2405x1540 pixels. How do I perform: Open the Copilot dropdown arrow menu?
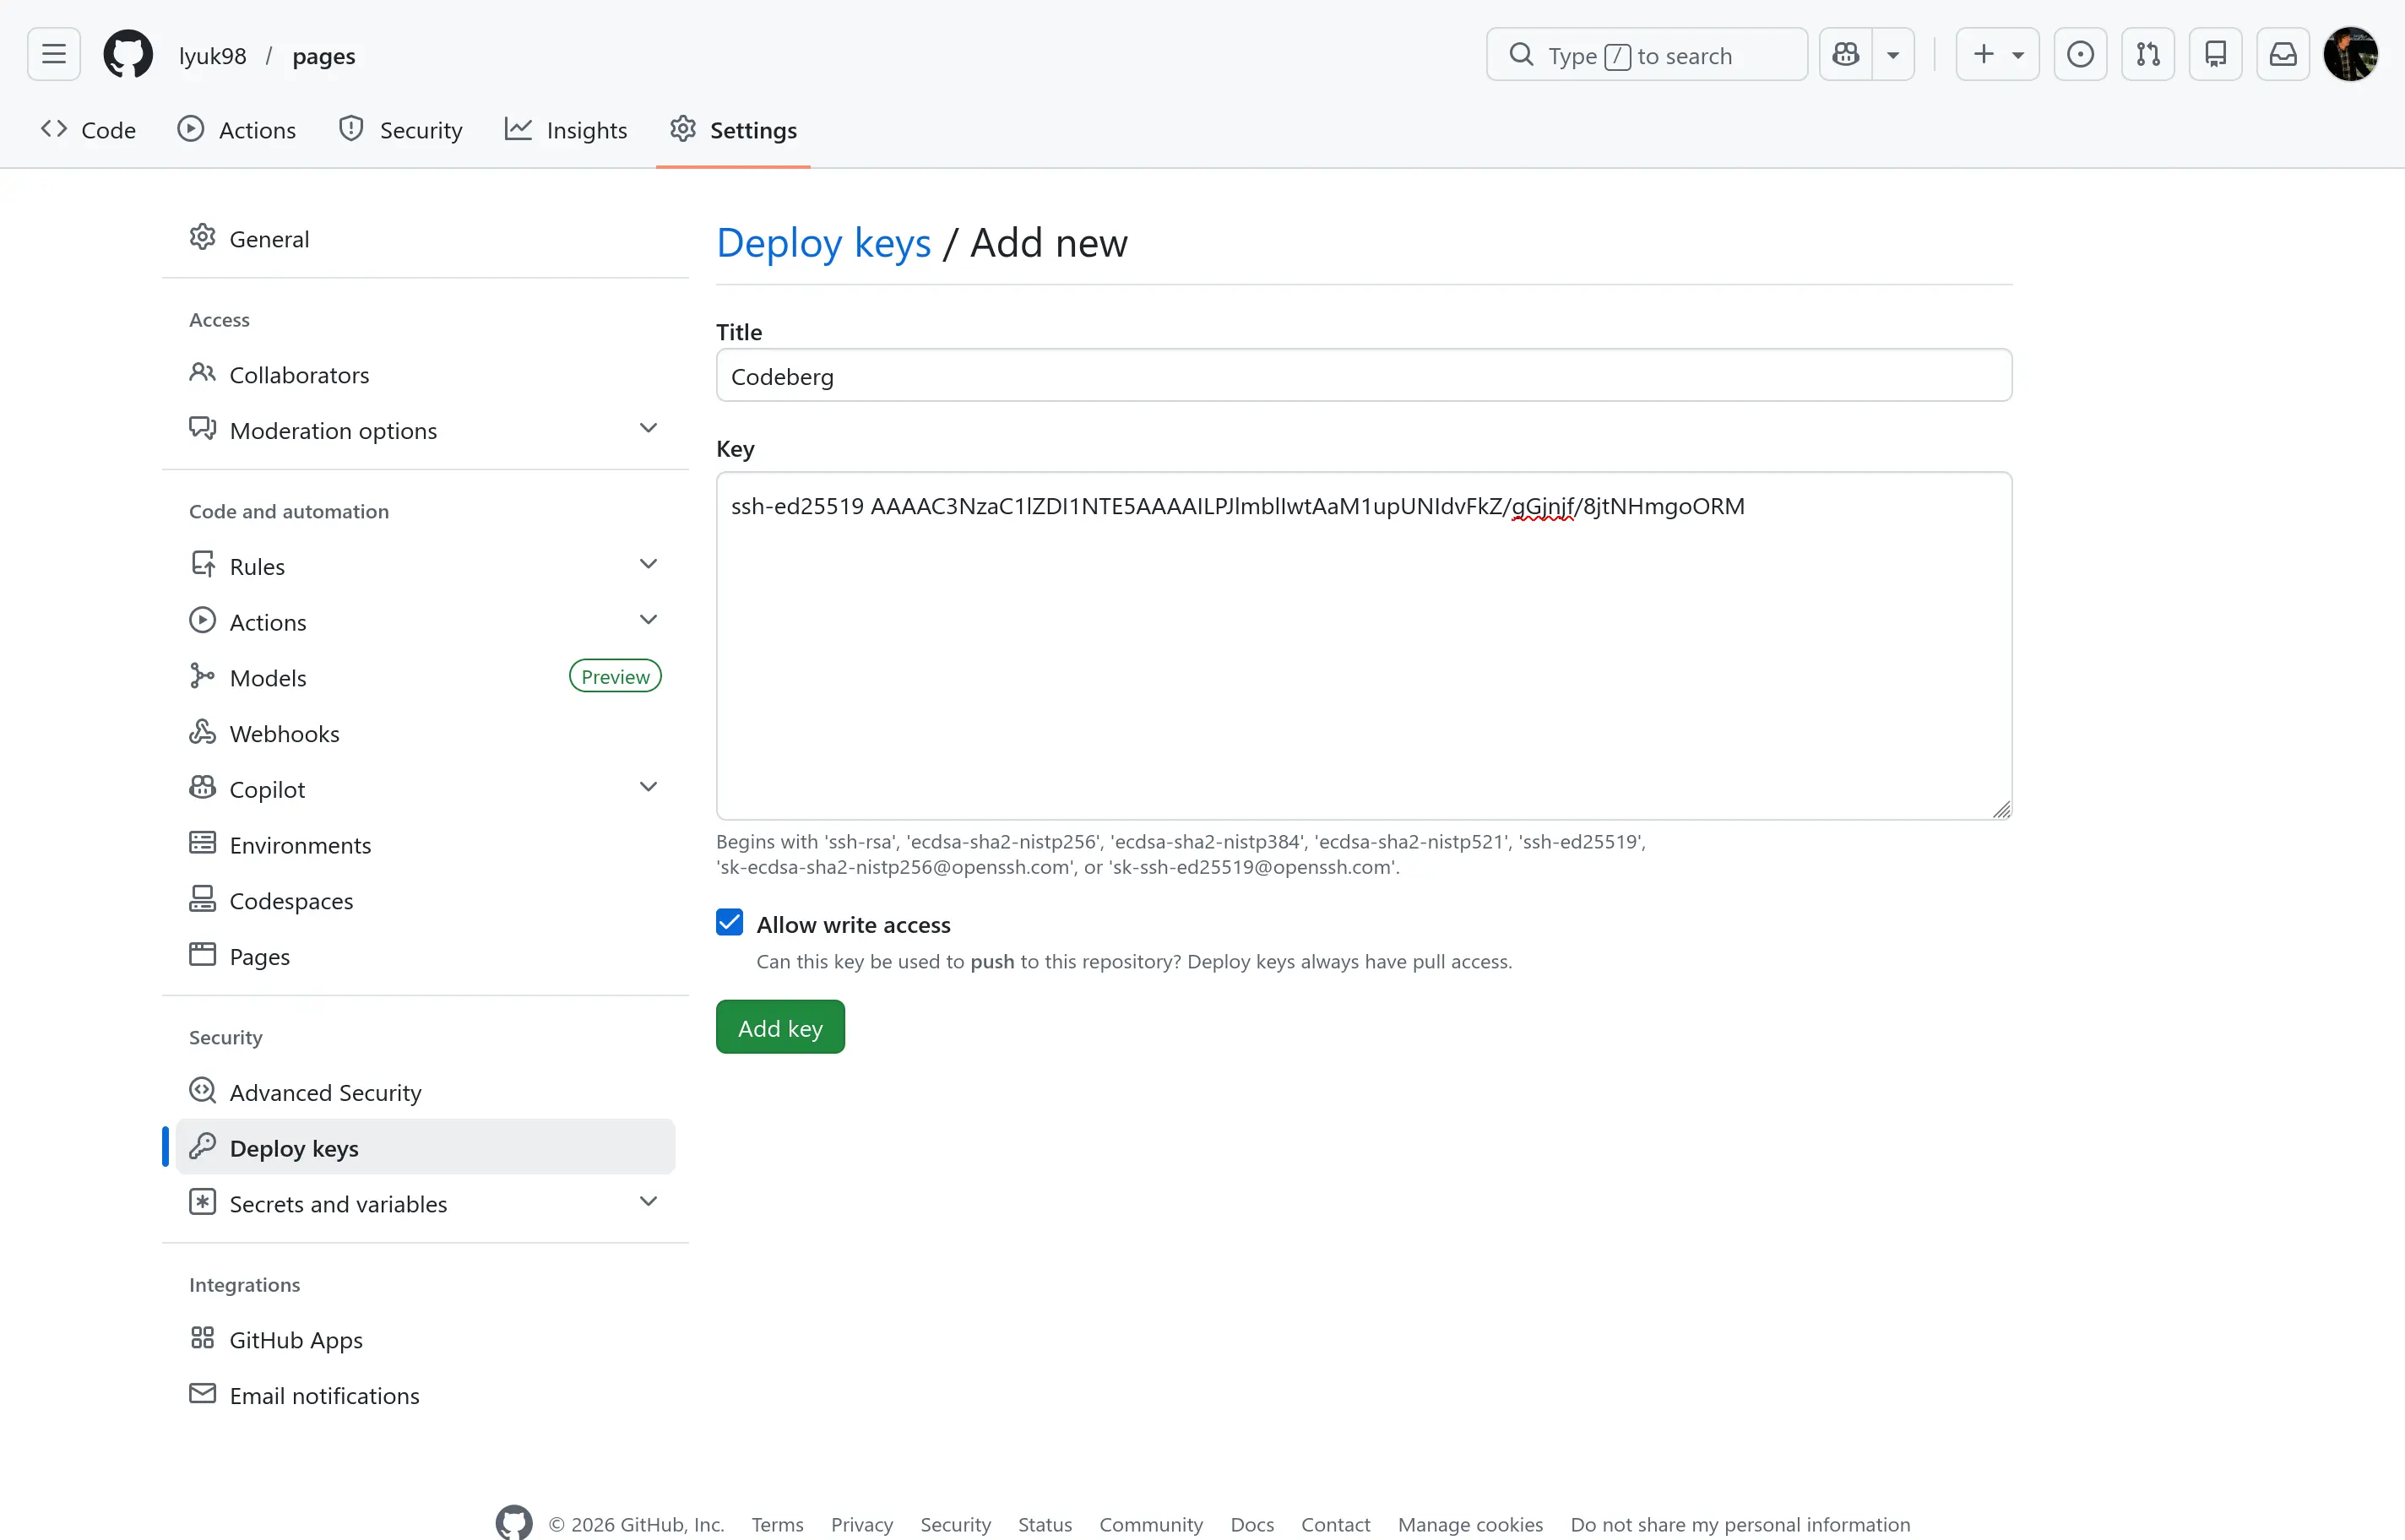[648, 786]
